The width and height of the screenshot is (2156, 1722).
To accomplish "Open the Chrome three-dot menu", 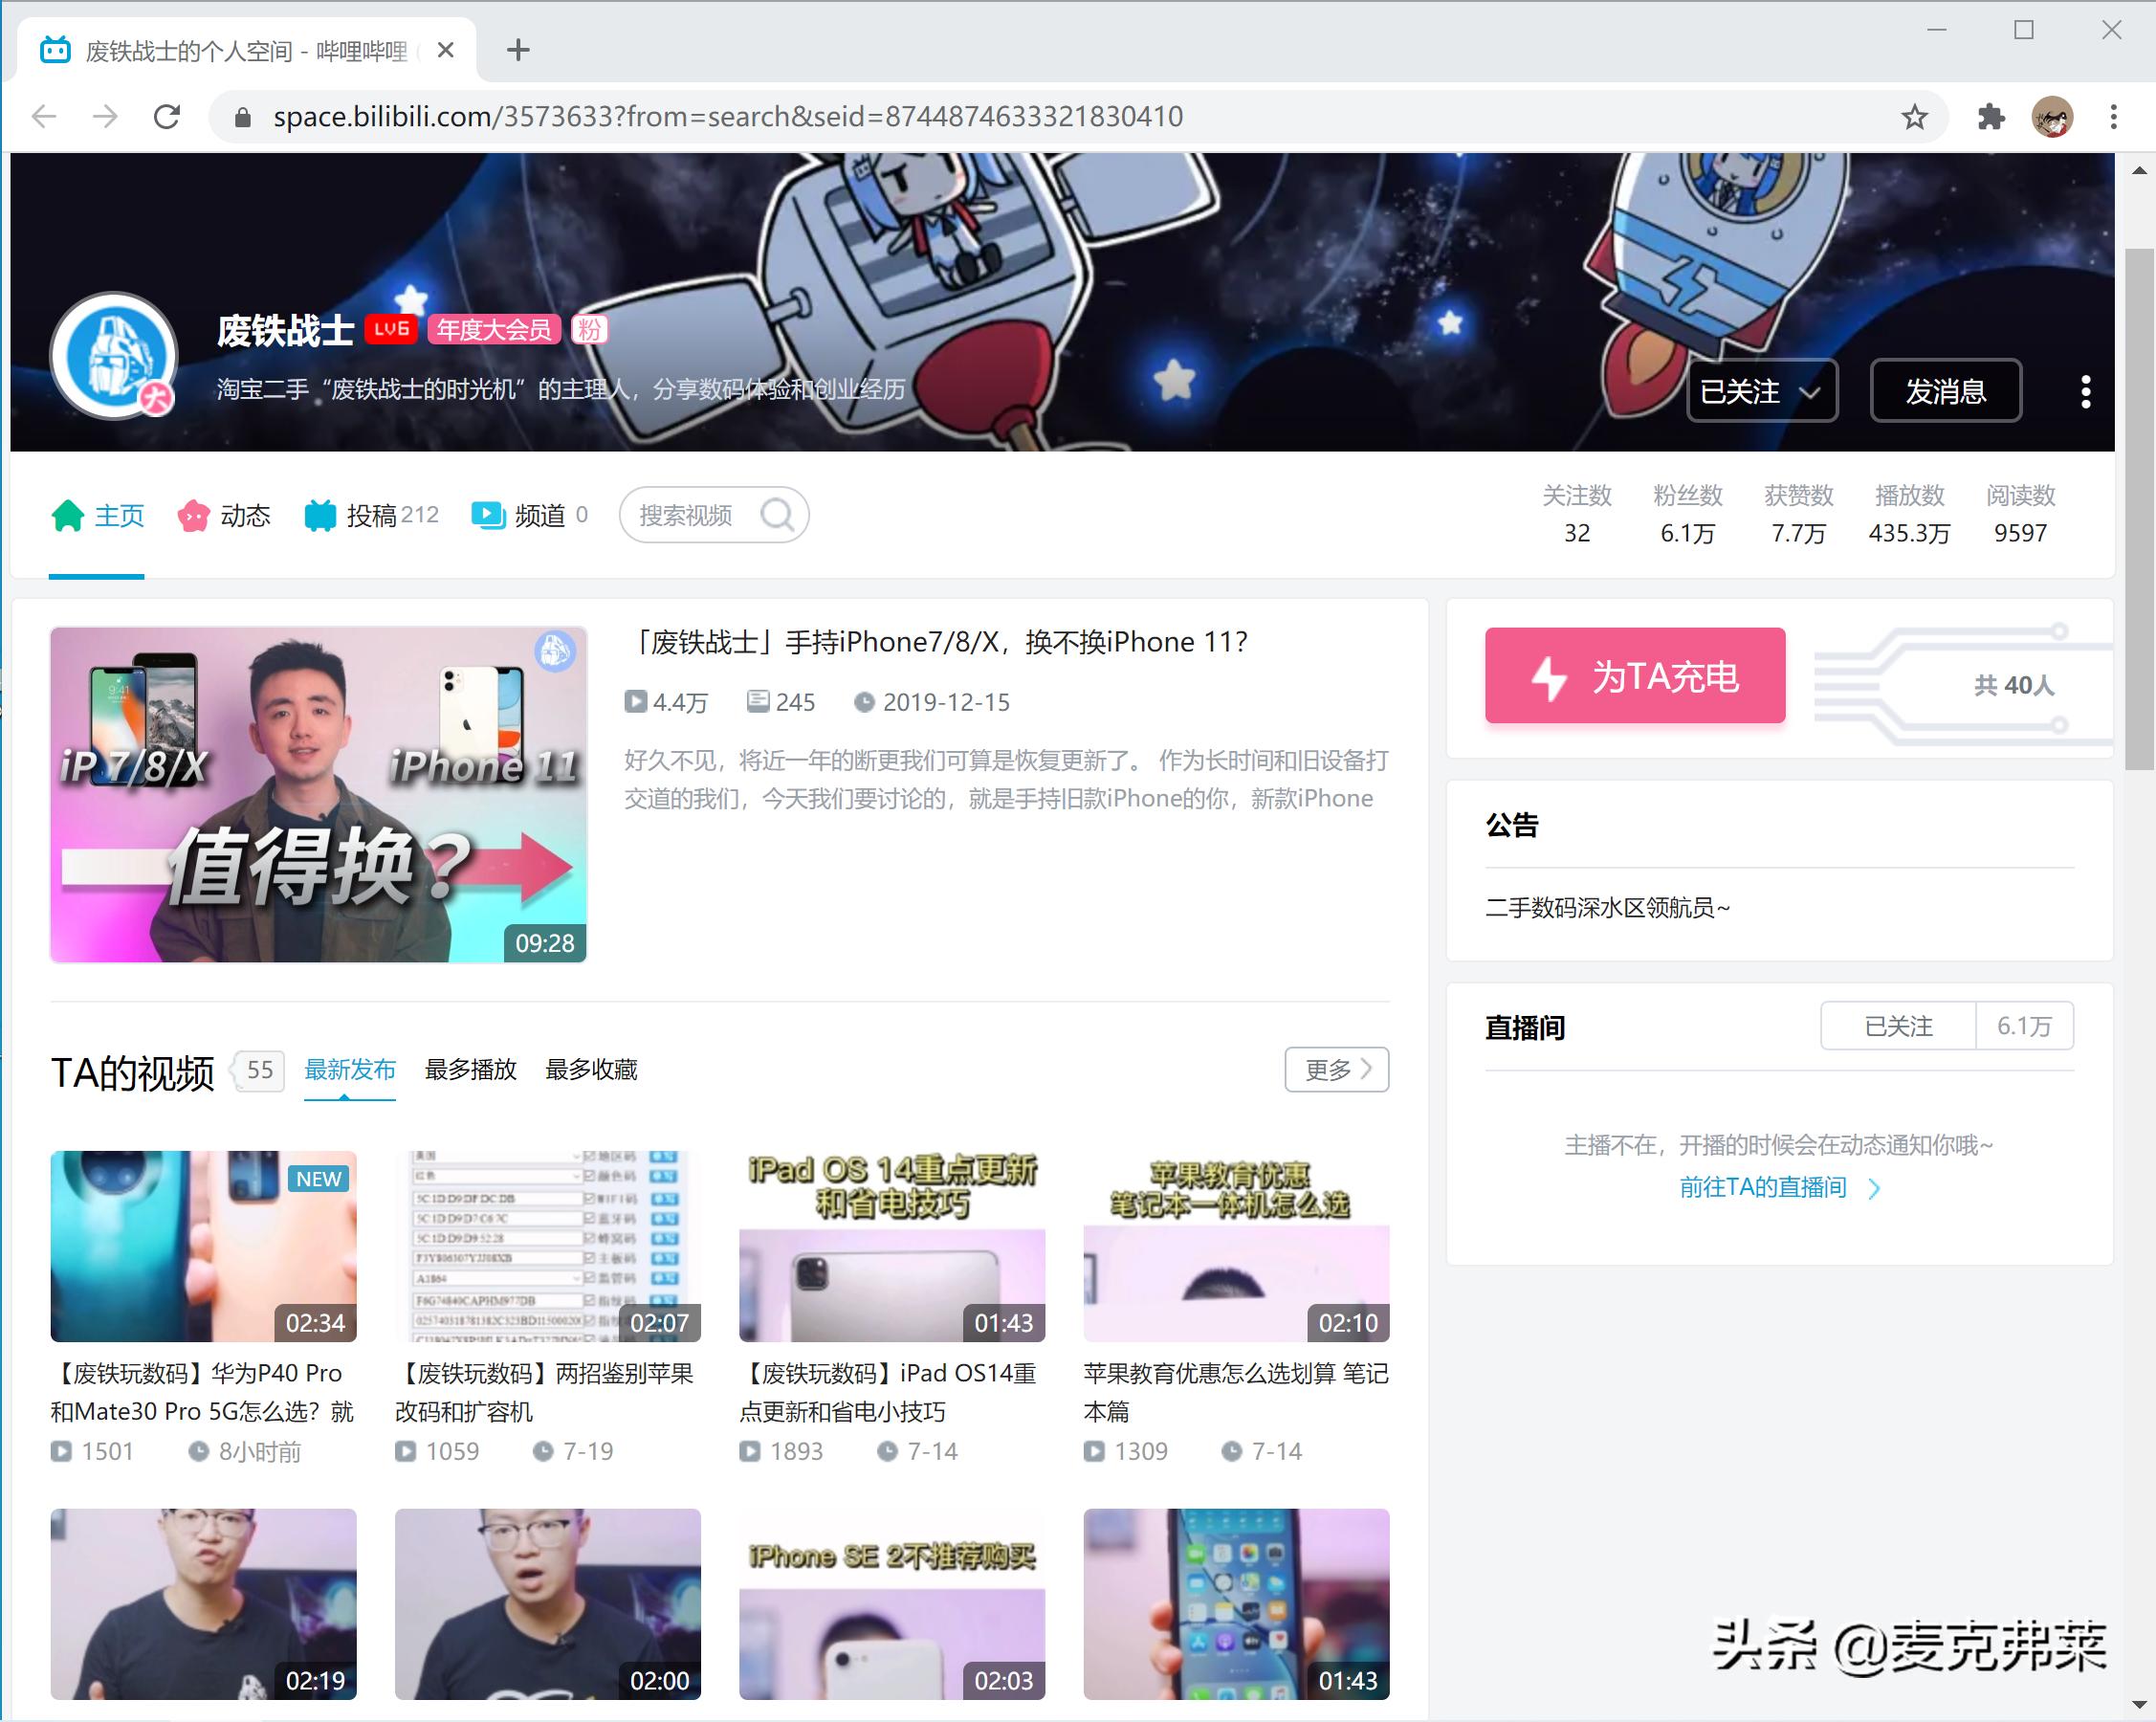I will (2112, 115).
